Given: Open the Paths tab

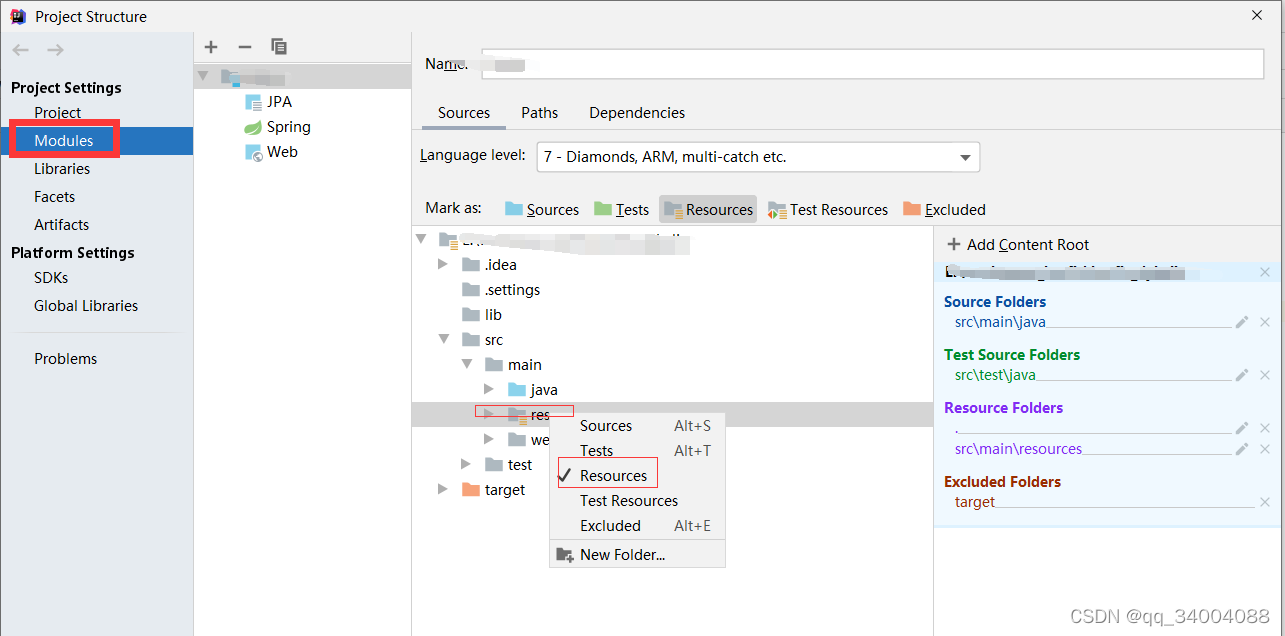Looking at the screenshot, I should pyautogui.click(x=539, y=112).
